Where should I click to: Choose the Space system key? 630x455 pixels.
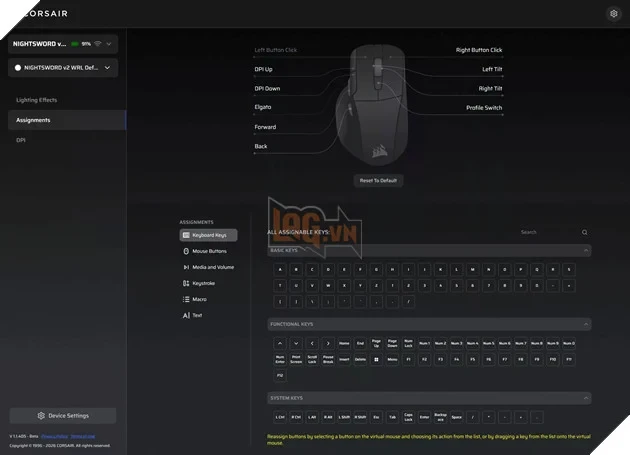click(x=457, y=418)
